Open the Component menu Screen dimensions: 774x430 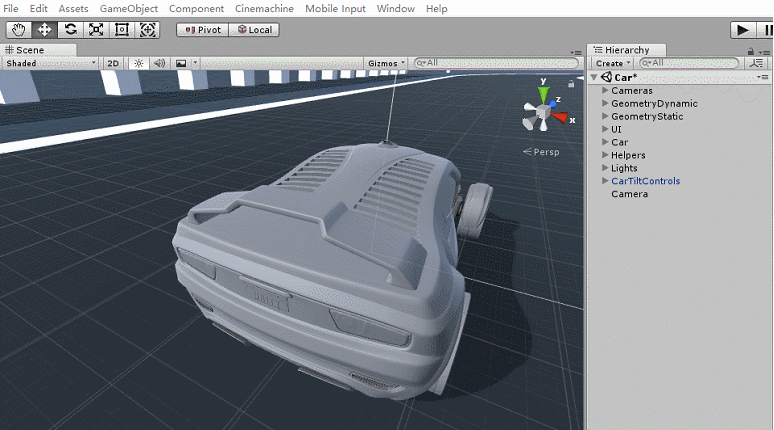click(196, 8)
